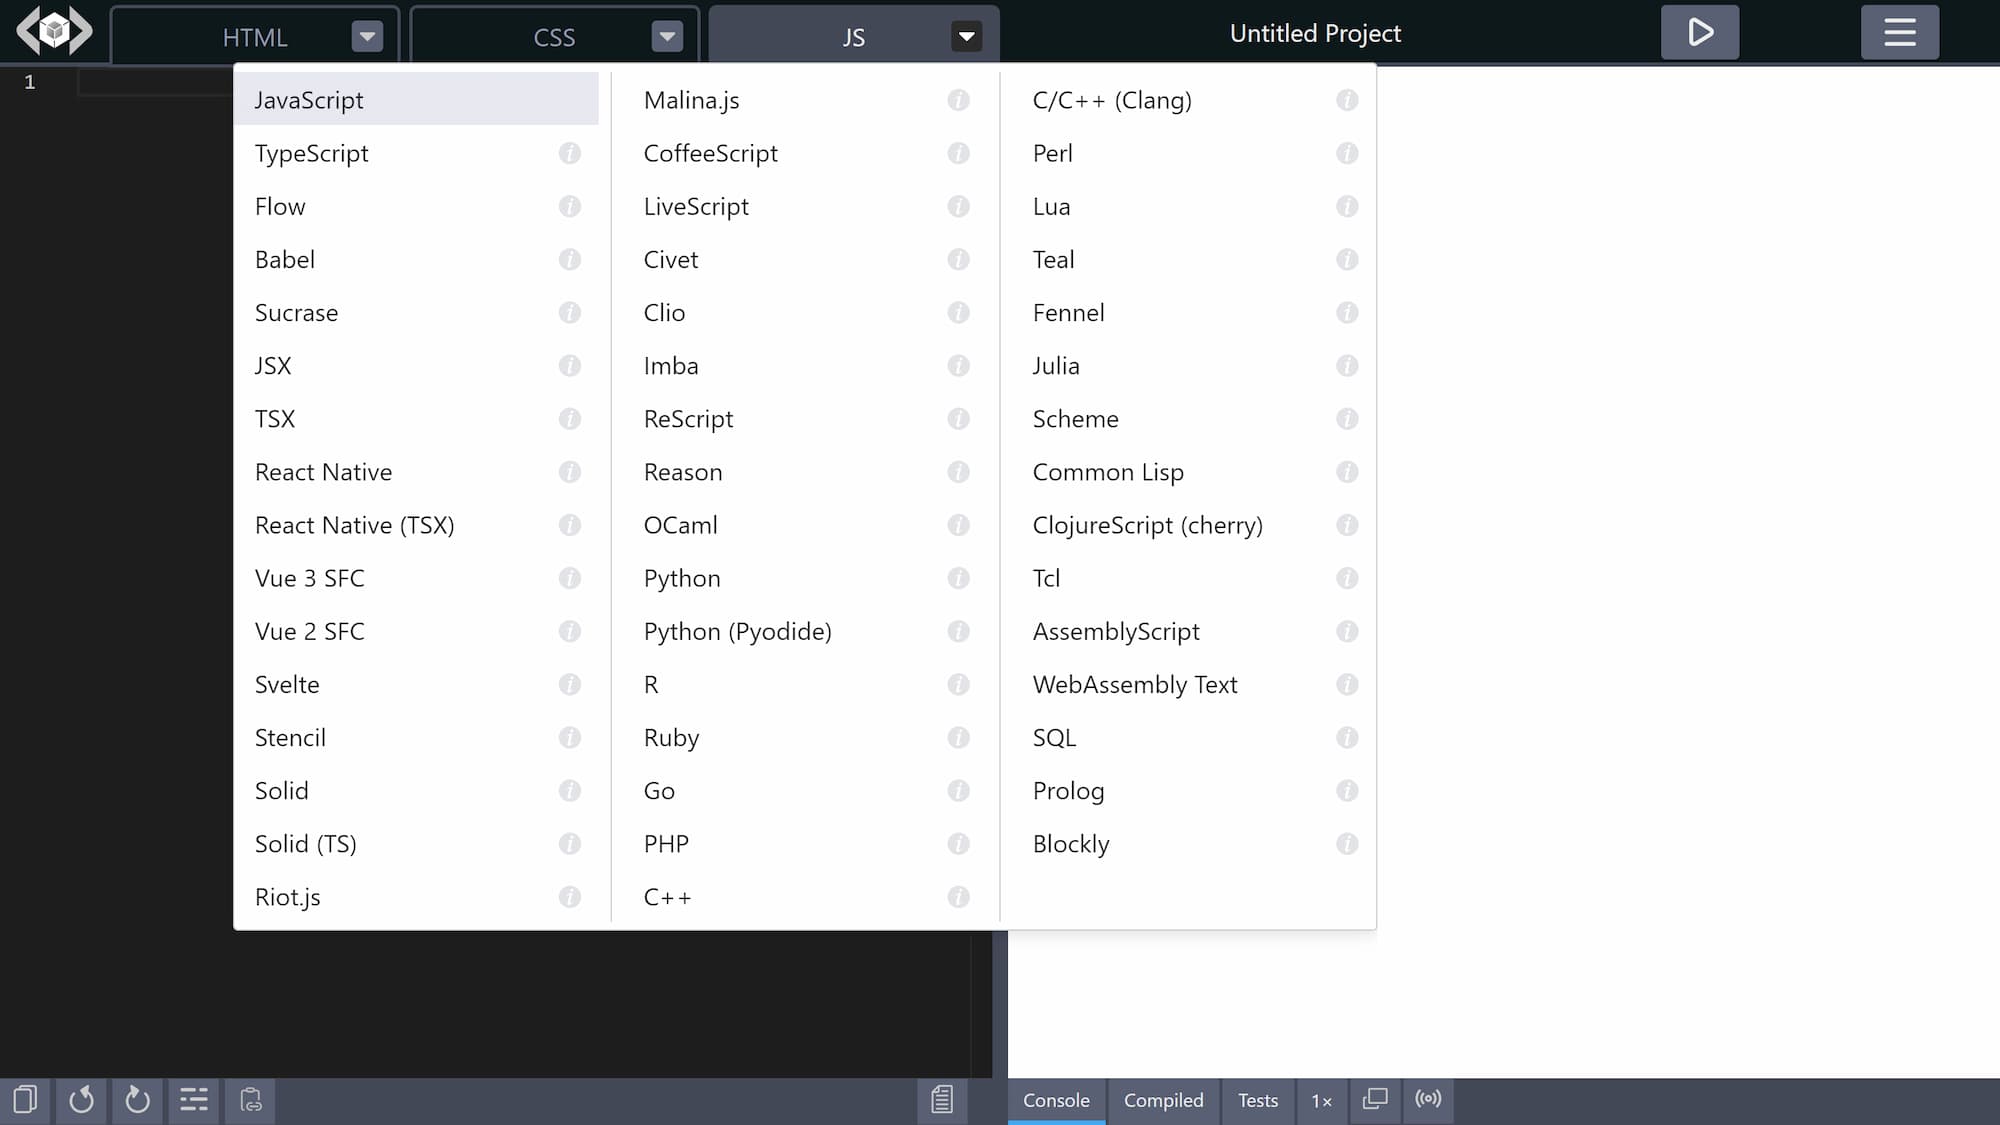This screenshot has width=2000, height=1125.
Task: Open the result in a new window icon
Action: [x=1375, y=1100]
